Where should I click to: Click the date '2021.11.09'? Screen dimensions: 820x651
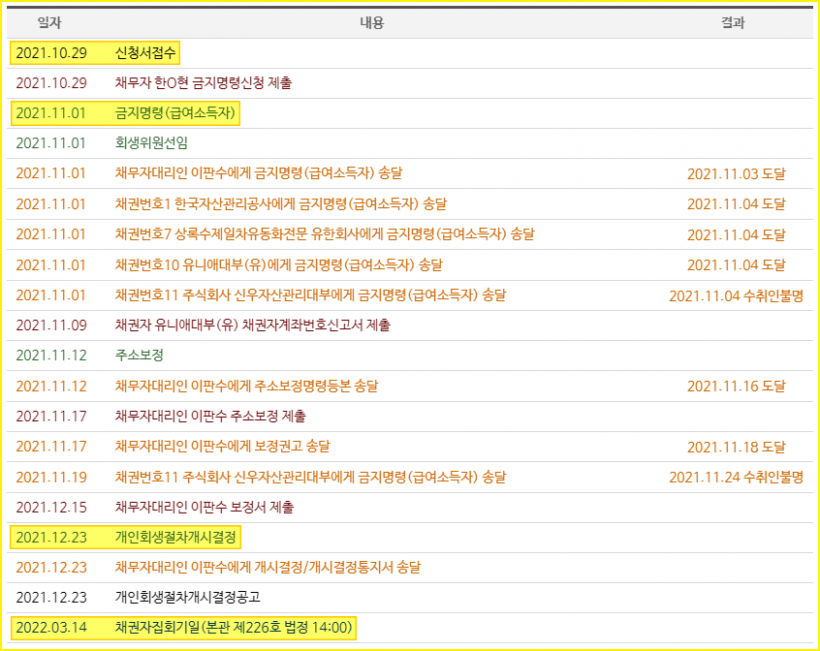click(x=51, y=325)
